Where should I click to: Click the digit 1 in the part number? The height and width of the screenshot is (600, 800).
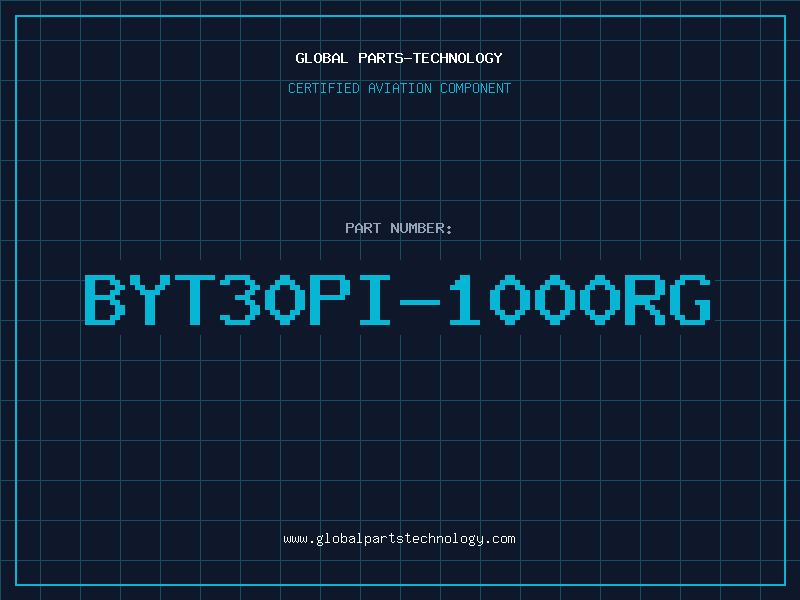coord(465,299)
